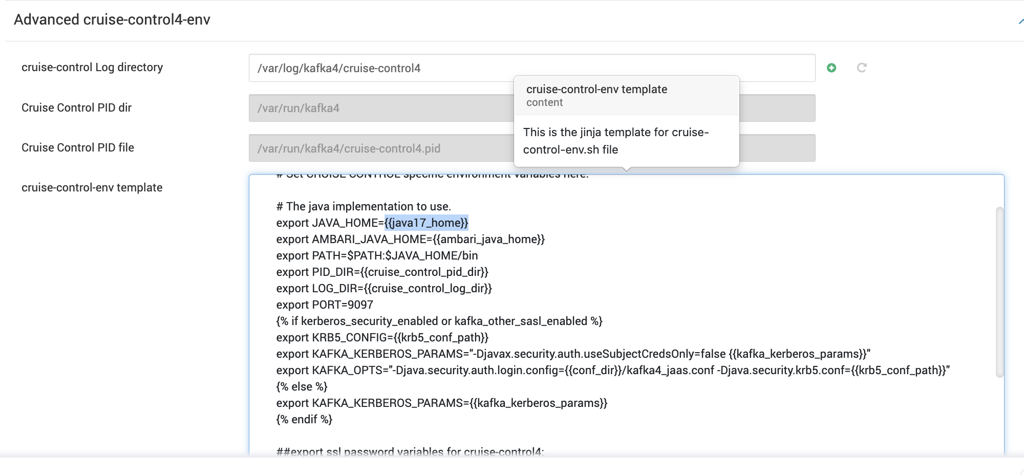Click the highlighted {{java17_home}} text
Screen dimensions: 1024x475
point(426,223)
